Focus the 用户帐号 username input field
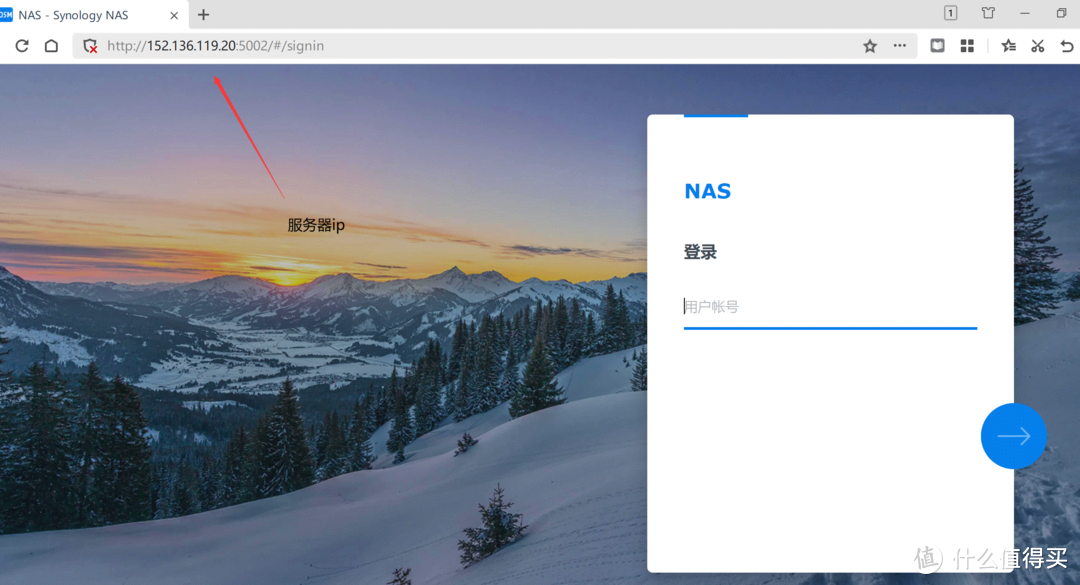The image size is (1080, 585). coord(830,307)
